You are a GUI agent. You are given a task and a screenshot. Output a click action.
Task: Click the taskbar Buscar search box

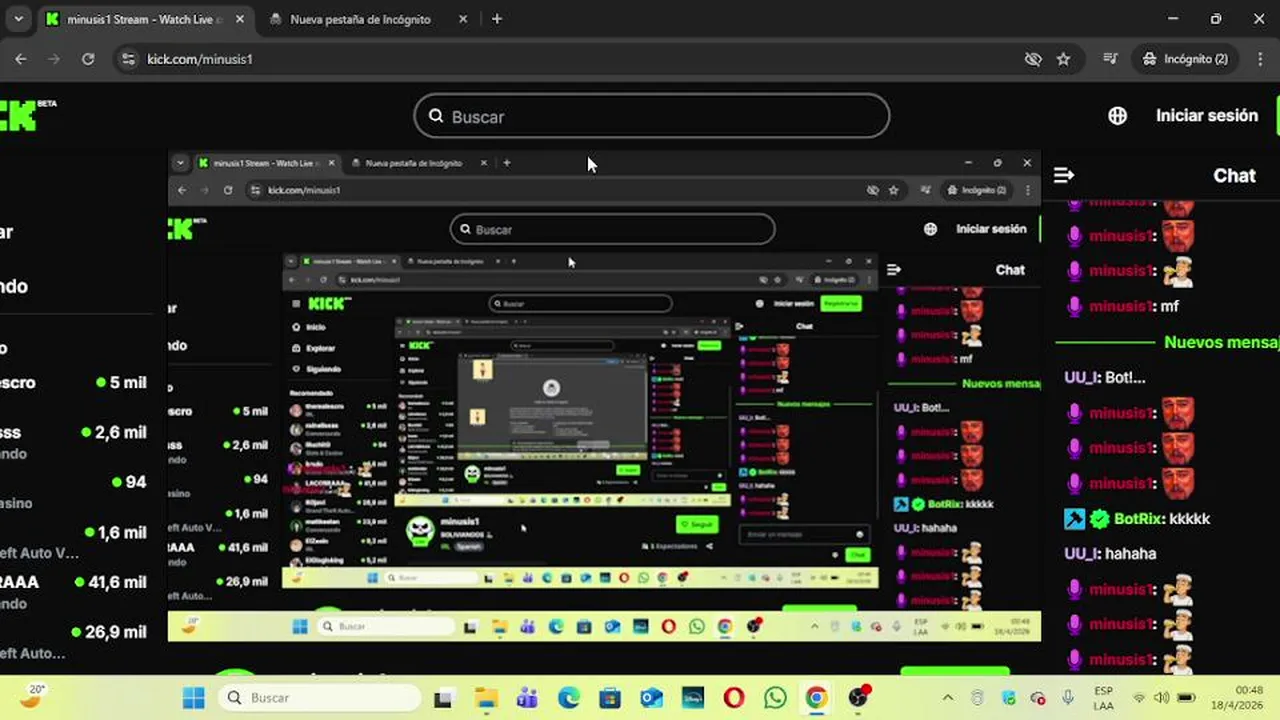coord(317,698)
